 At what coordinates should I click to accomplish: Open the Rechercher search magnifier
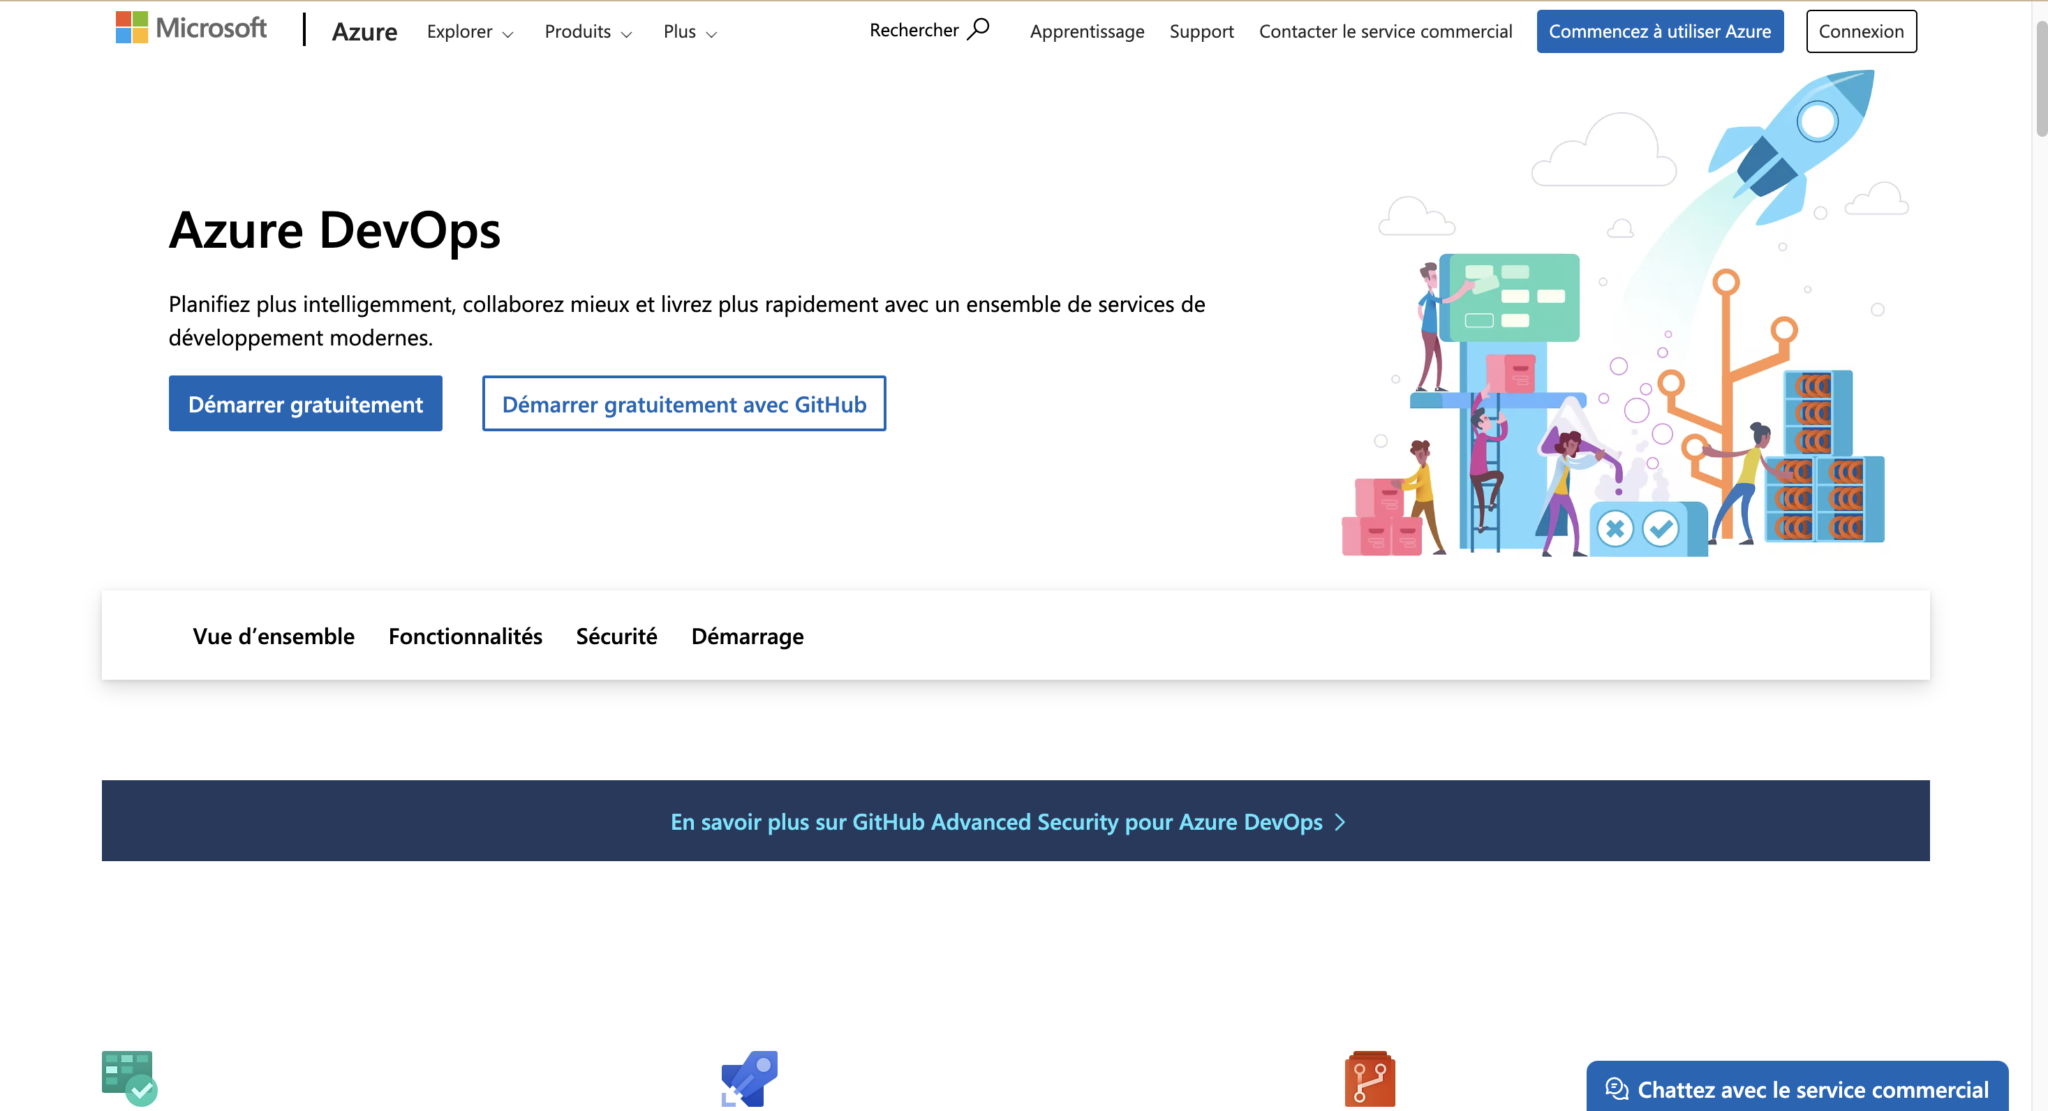click(x=978, y=29)
